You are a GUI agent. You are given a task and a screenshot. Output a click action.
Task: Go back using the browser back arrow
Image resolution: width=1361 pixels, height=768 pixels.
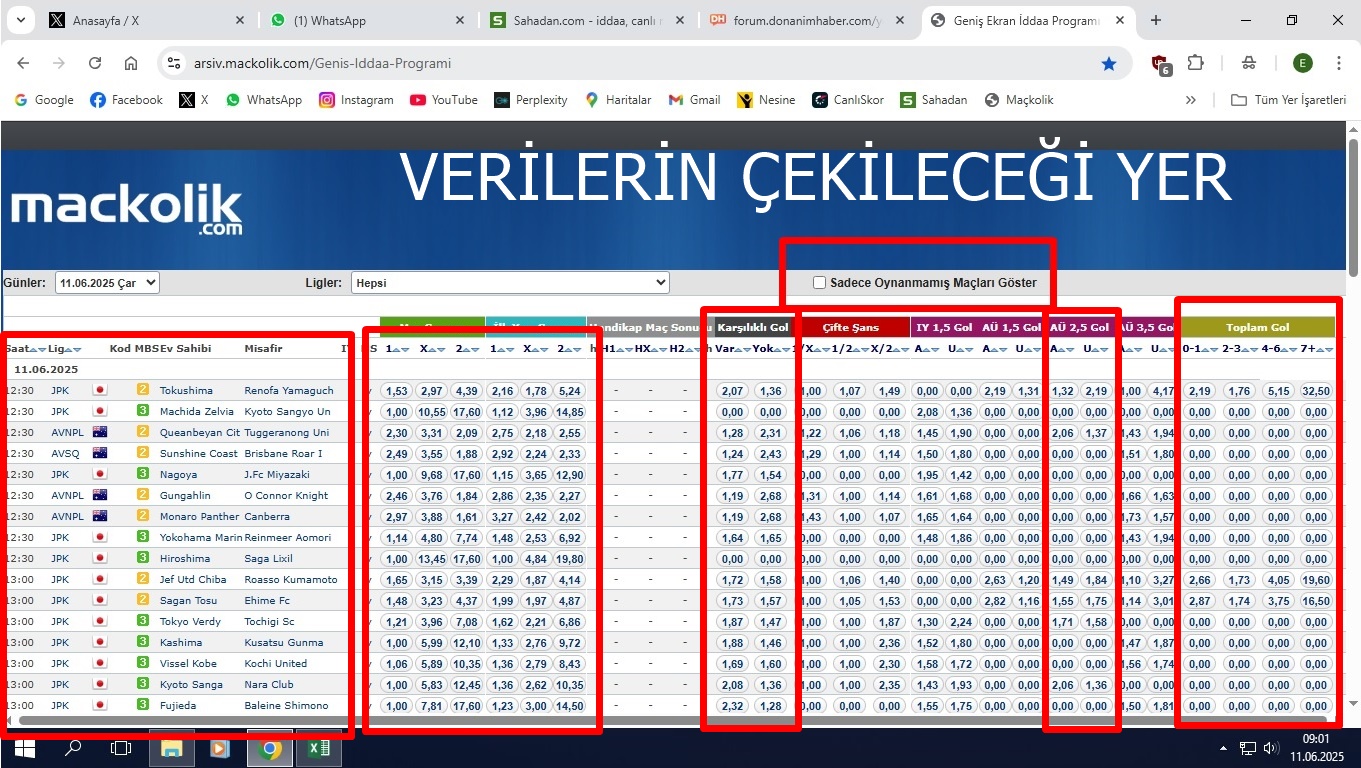pyautogui.click(x=23, y=63)
